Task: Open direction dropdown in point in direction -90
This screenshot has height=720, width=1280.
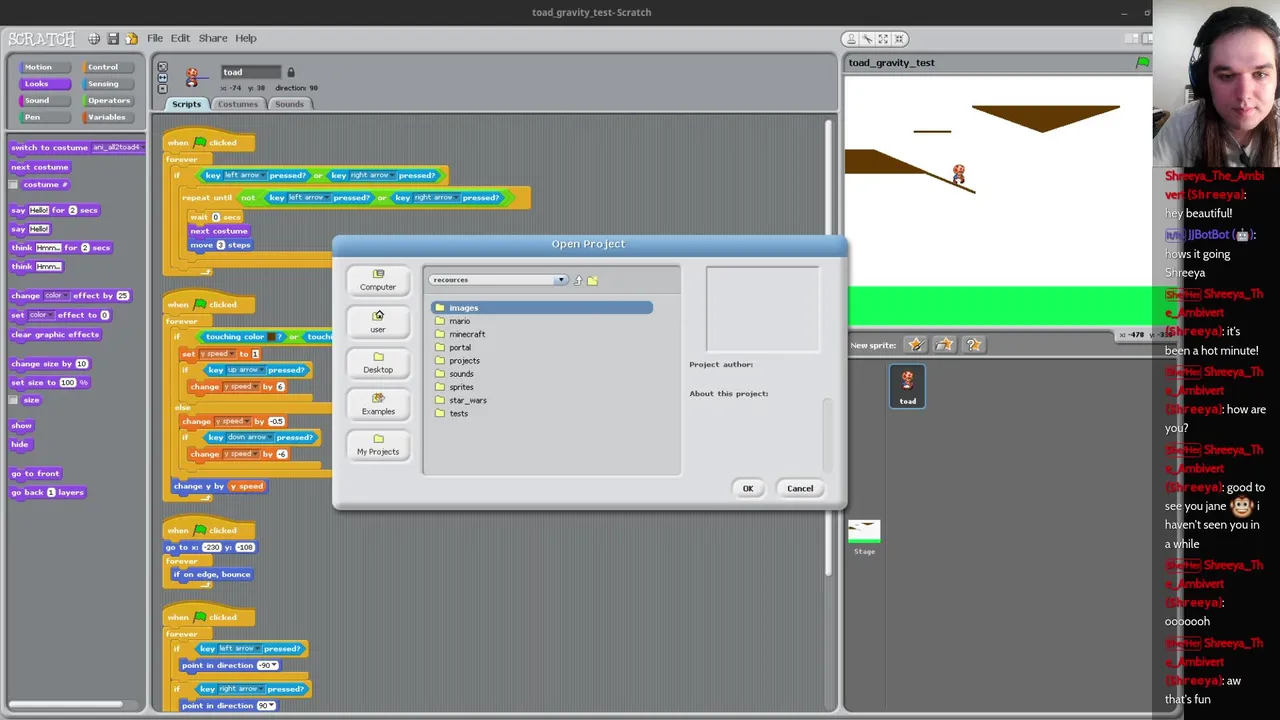Action: click(x=268, y=665)
